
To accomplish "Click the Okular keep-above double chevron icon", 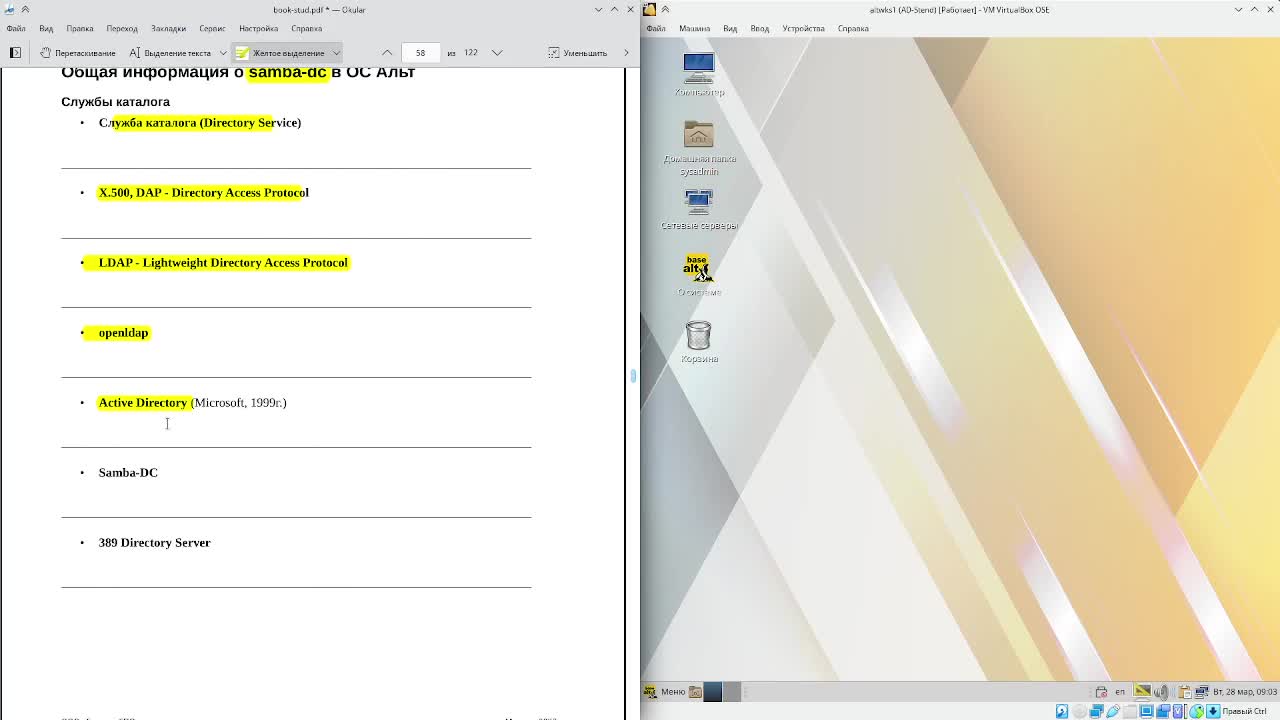I will click(25, 9).
